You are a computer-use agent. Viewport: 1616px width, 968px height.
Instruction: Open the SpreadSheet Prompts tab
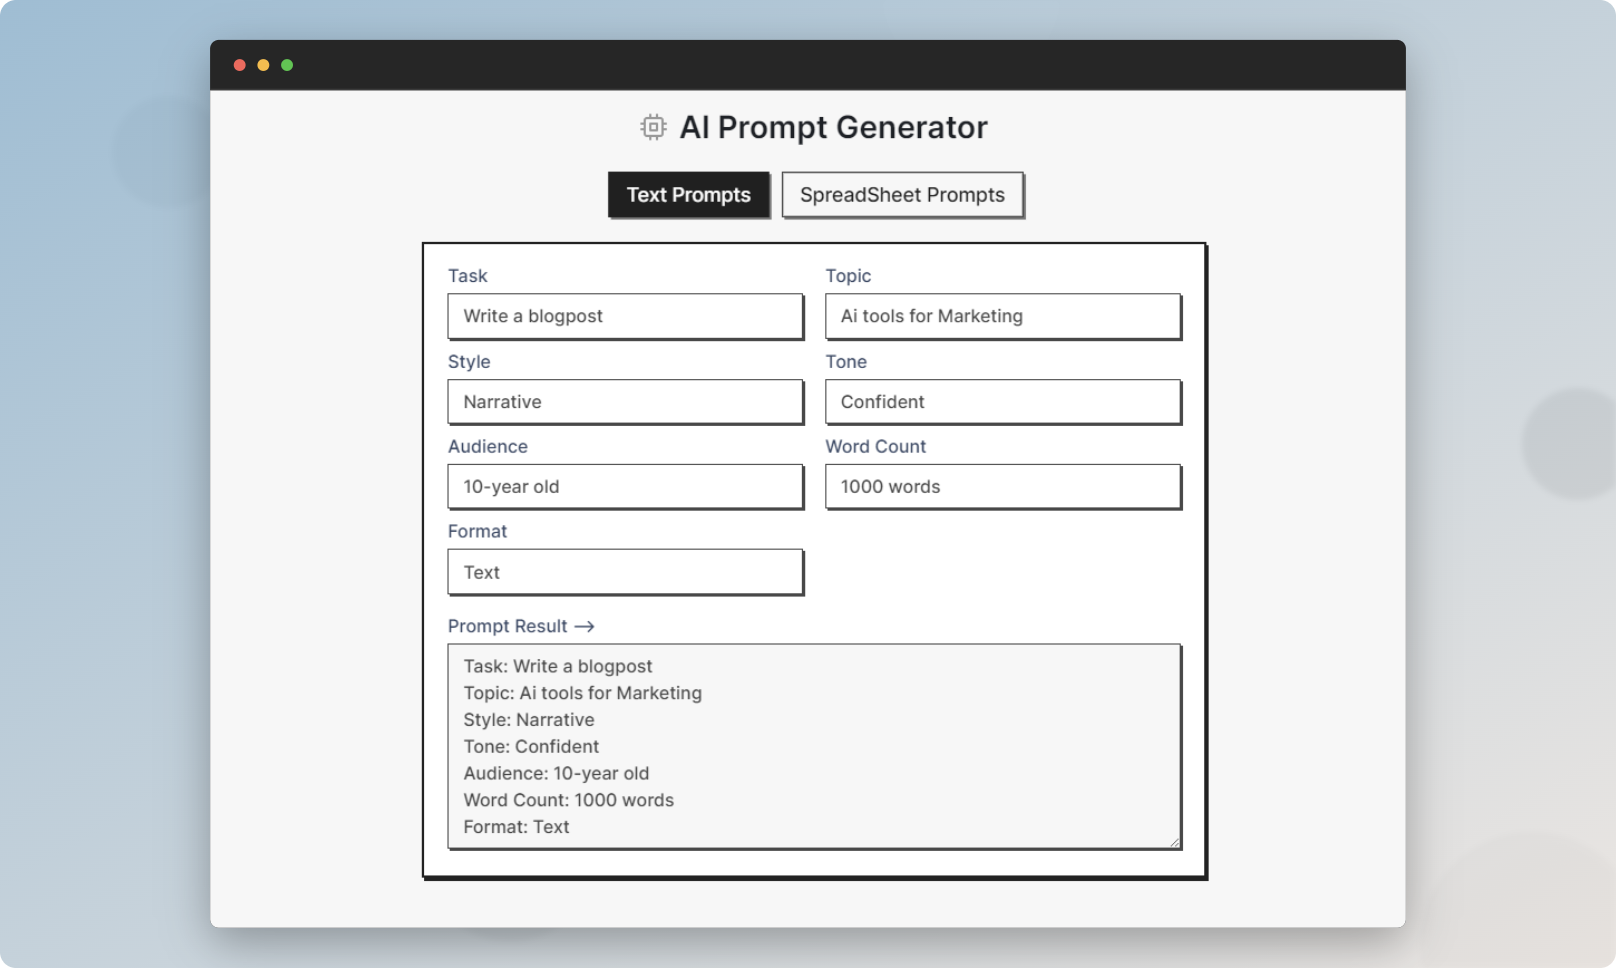pos(902,195)
